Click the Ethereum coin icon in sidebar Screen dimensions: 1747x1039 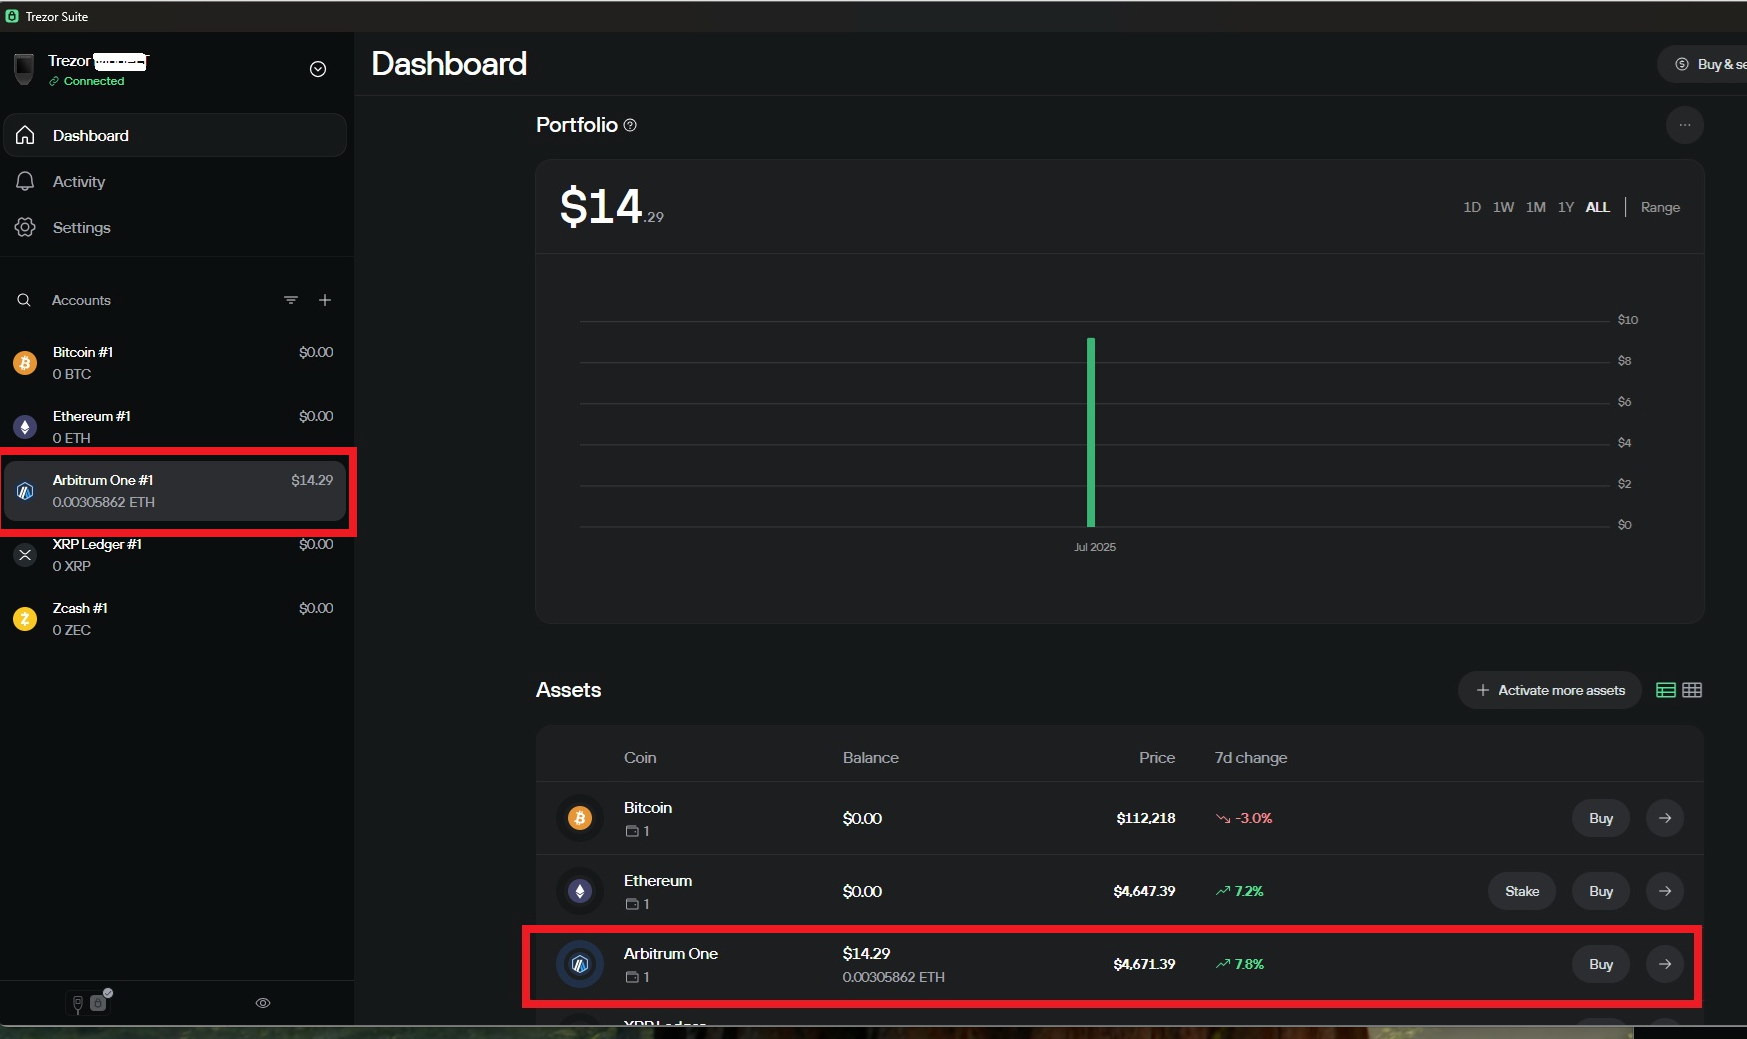[x=25, y=427]
